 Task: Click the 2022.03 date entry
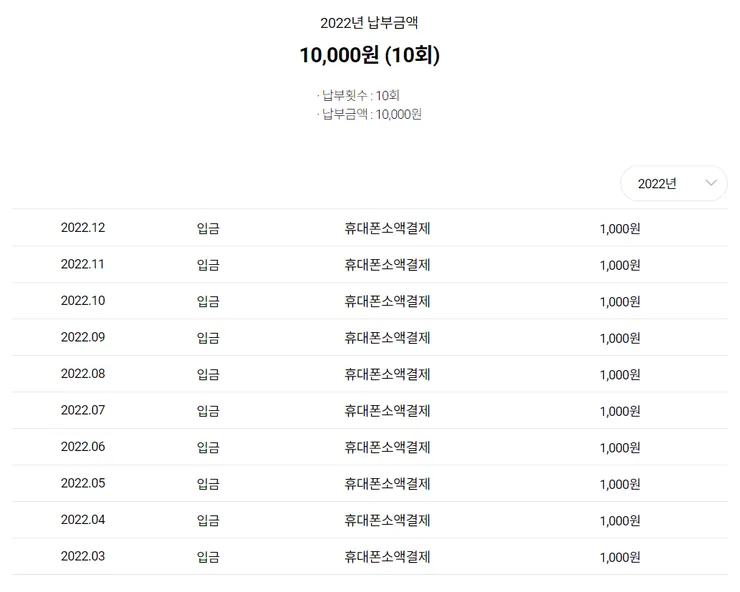point(83,556)
